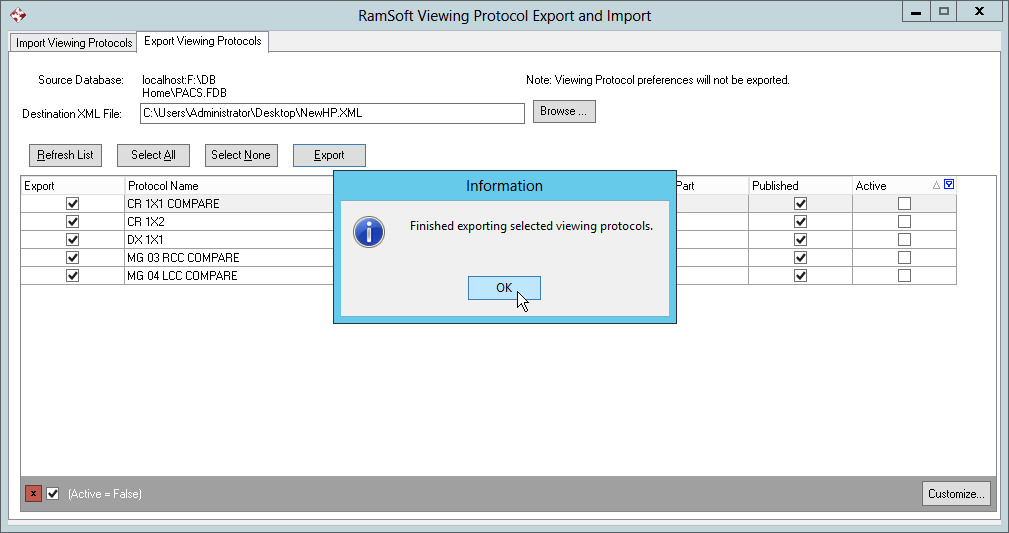Click the blue information icon in dialog

click(370, 233)
